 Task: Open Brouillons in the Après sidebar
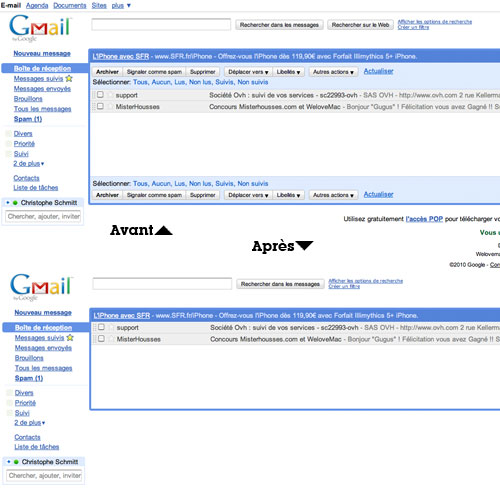tap(29, 358)
